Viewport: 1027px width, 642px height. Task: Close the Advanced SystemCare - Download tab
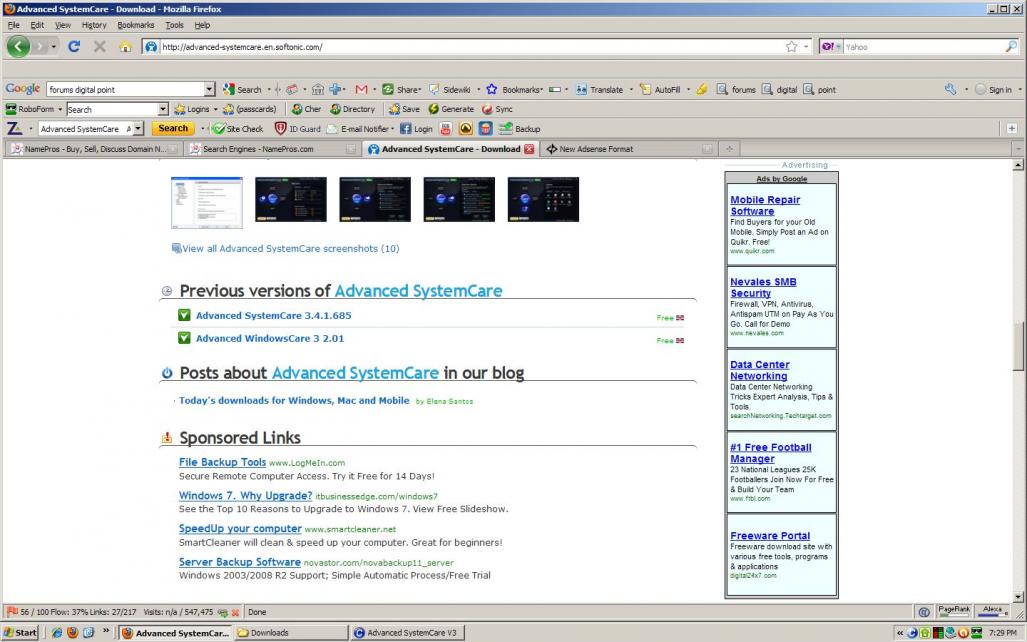coord(529,149)
